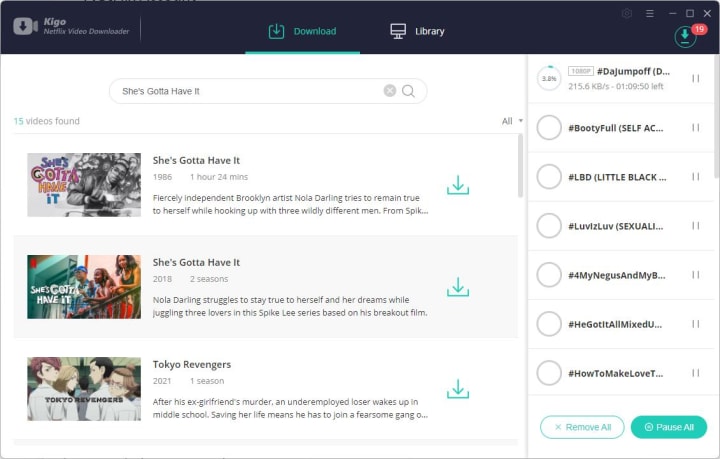Click the Kigo camera logo icon
Screen dimensions: 720x459
[25, 26]
